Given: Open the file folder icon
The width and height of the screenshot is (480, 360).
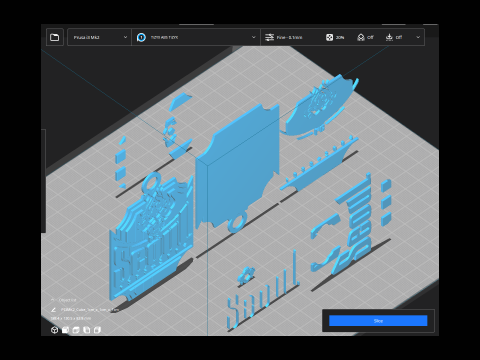Looking at the screenshot, I should [55, 37].
